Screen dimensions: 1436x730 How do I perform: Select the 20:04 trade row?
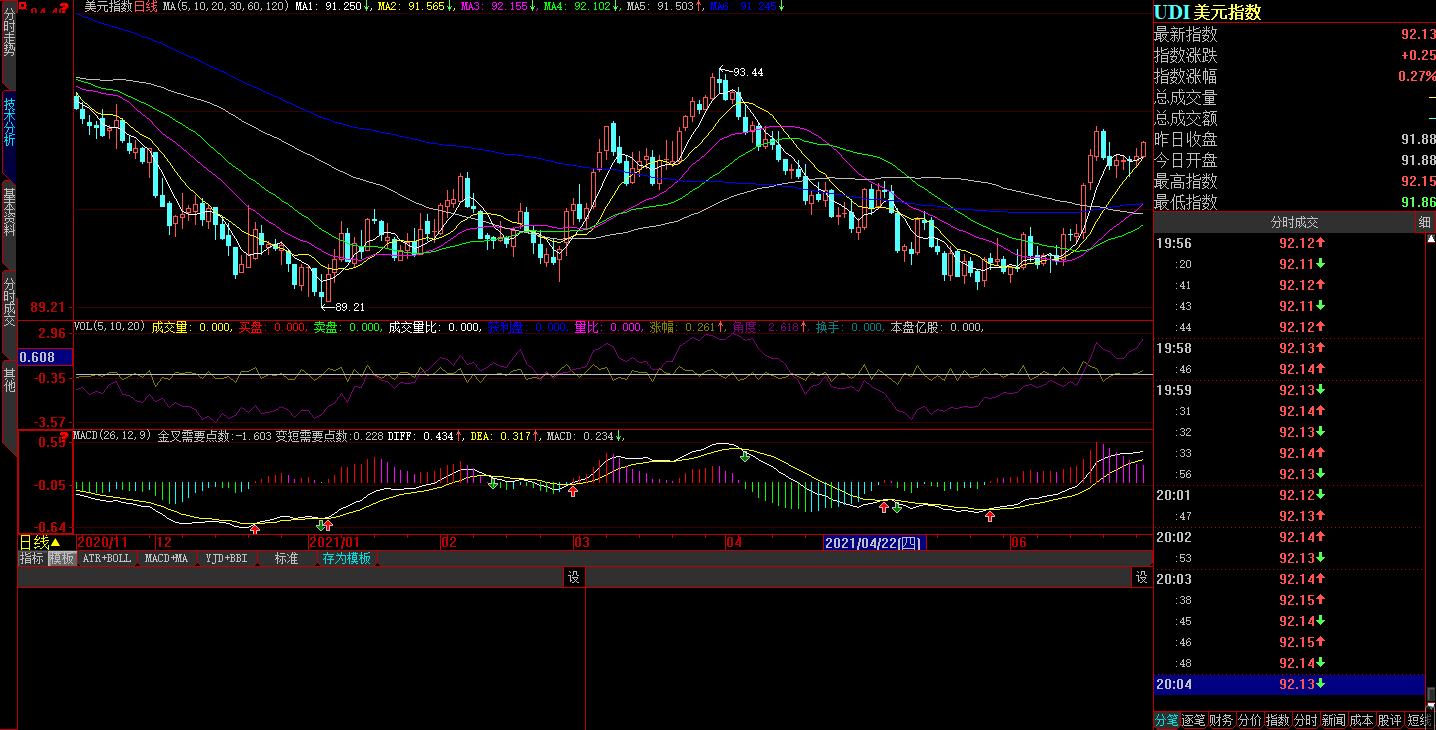[1289, 685]
